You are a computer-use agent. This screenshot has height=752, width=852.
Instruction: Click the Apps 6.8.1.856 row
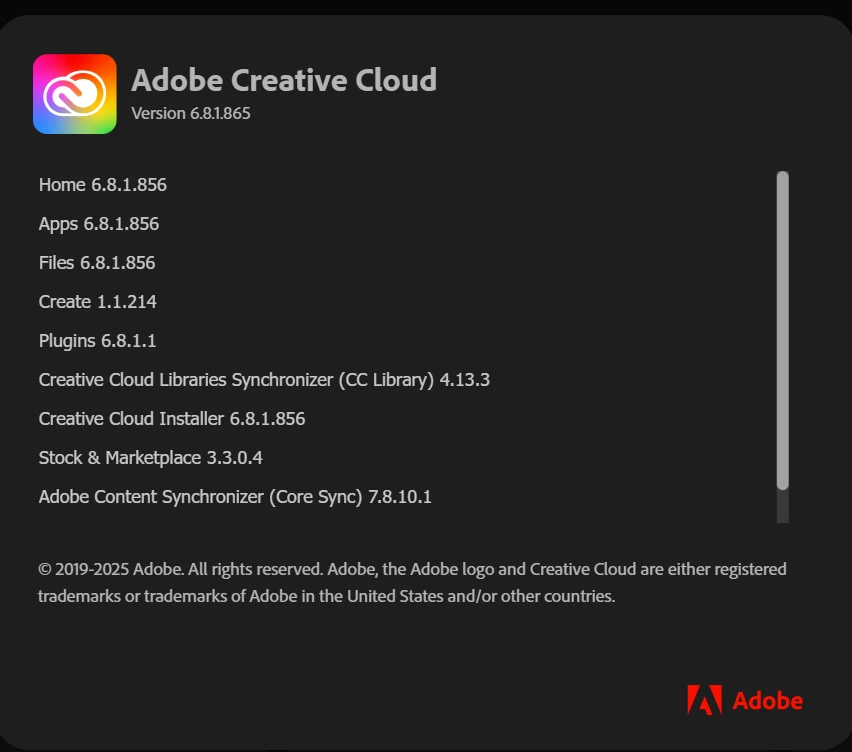(99, 224)
